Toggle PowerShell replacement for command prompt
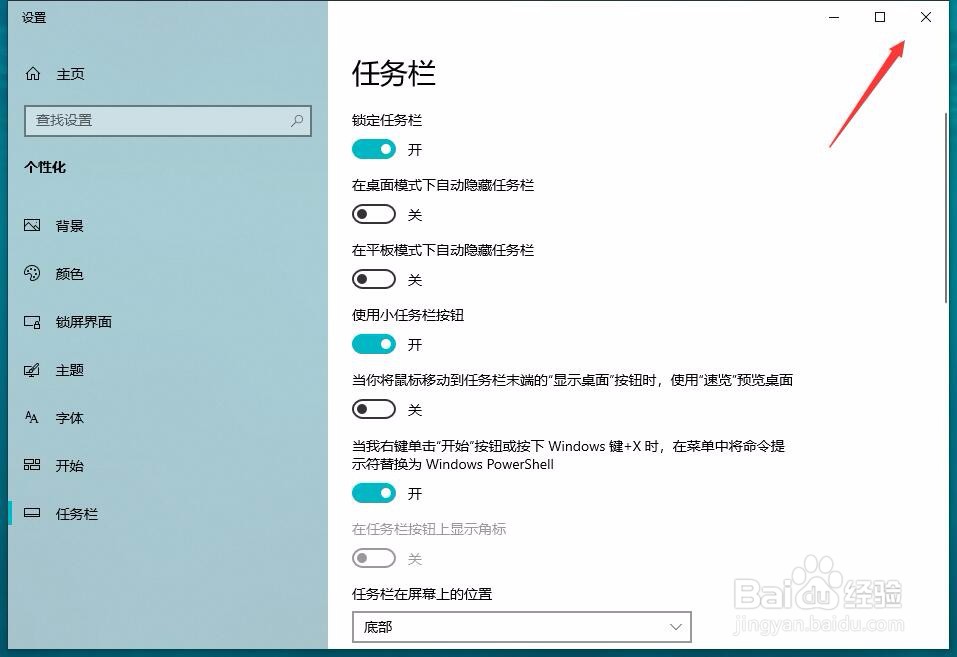Viewport: 957px width, 657px height. (x=374, y=492)
